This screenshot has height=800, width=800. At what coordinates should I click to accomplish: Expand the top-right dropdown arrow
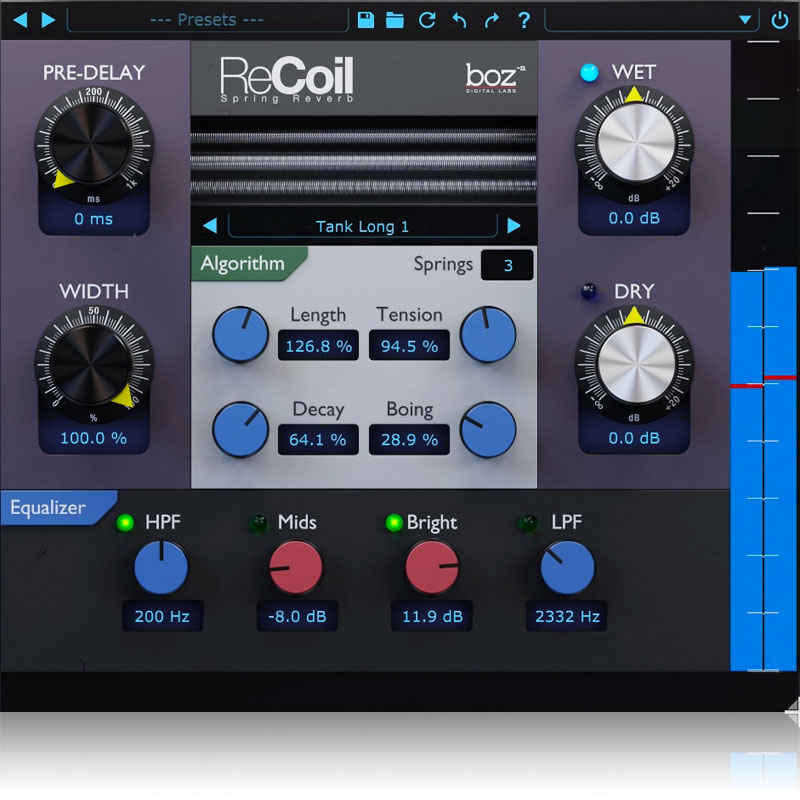click(x=744, y=20)
